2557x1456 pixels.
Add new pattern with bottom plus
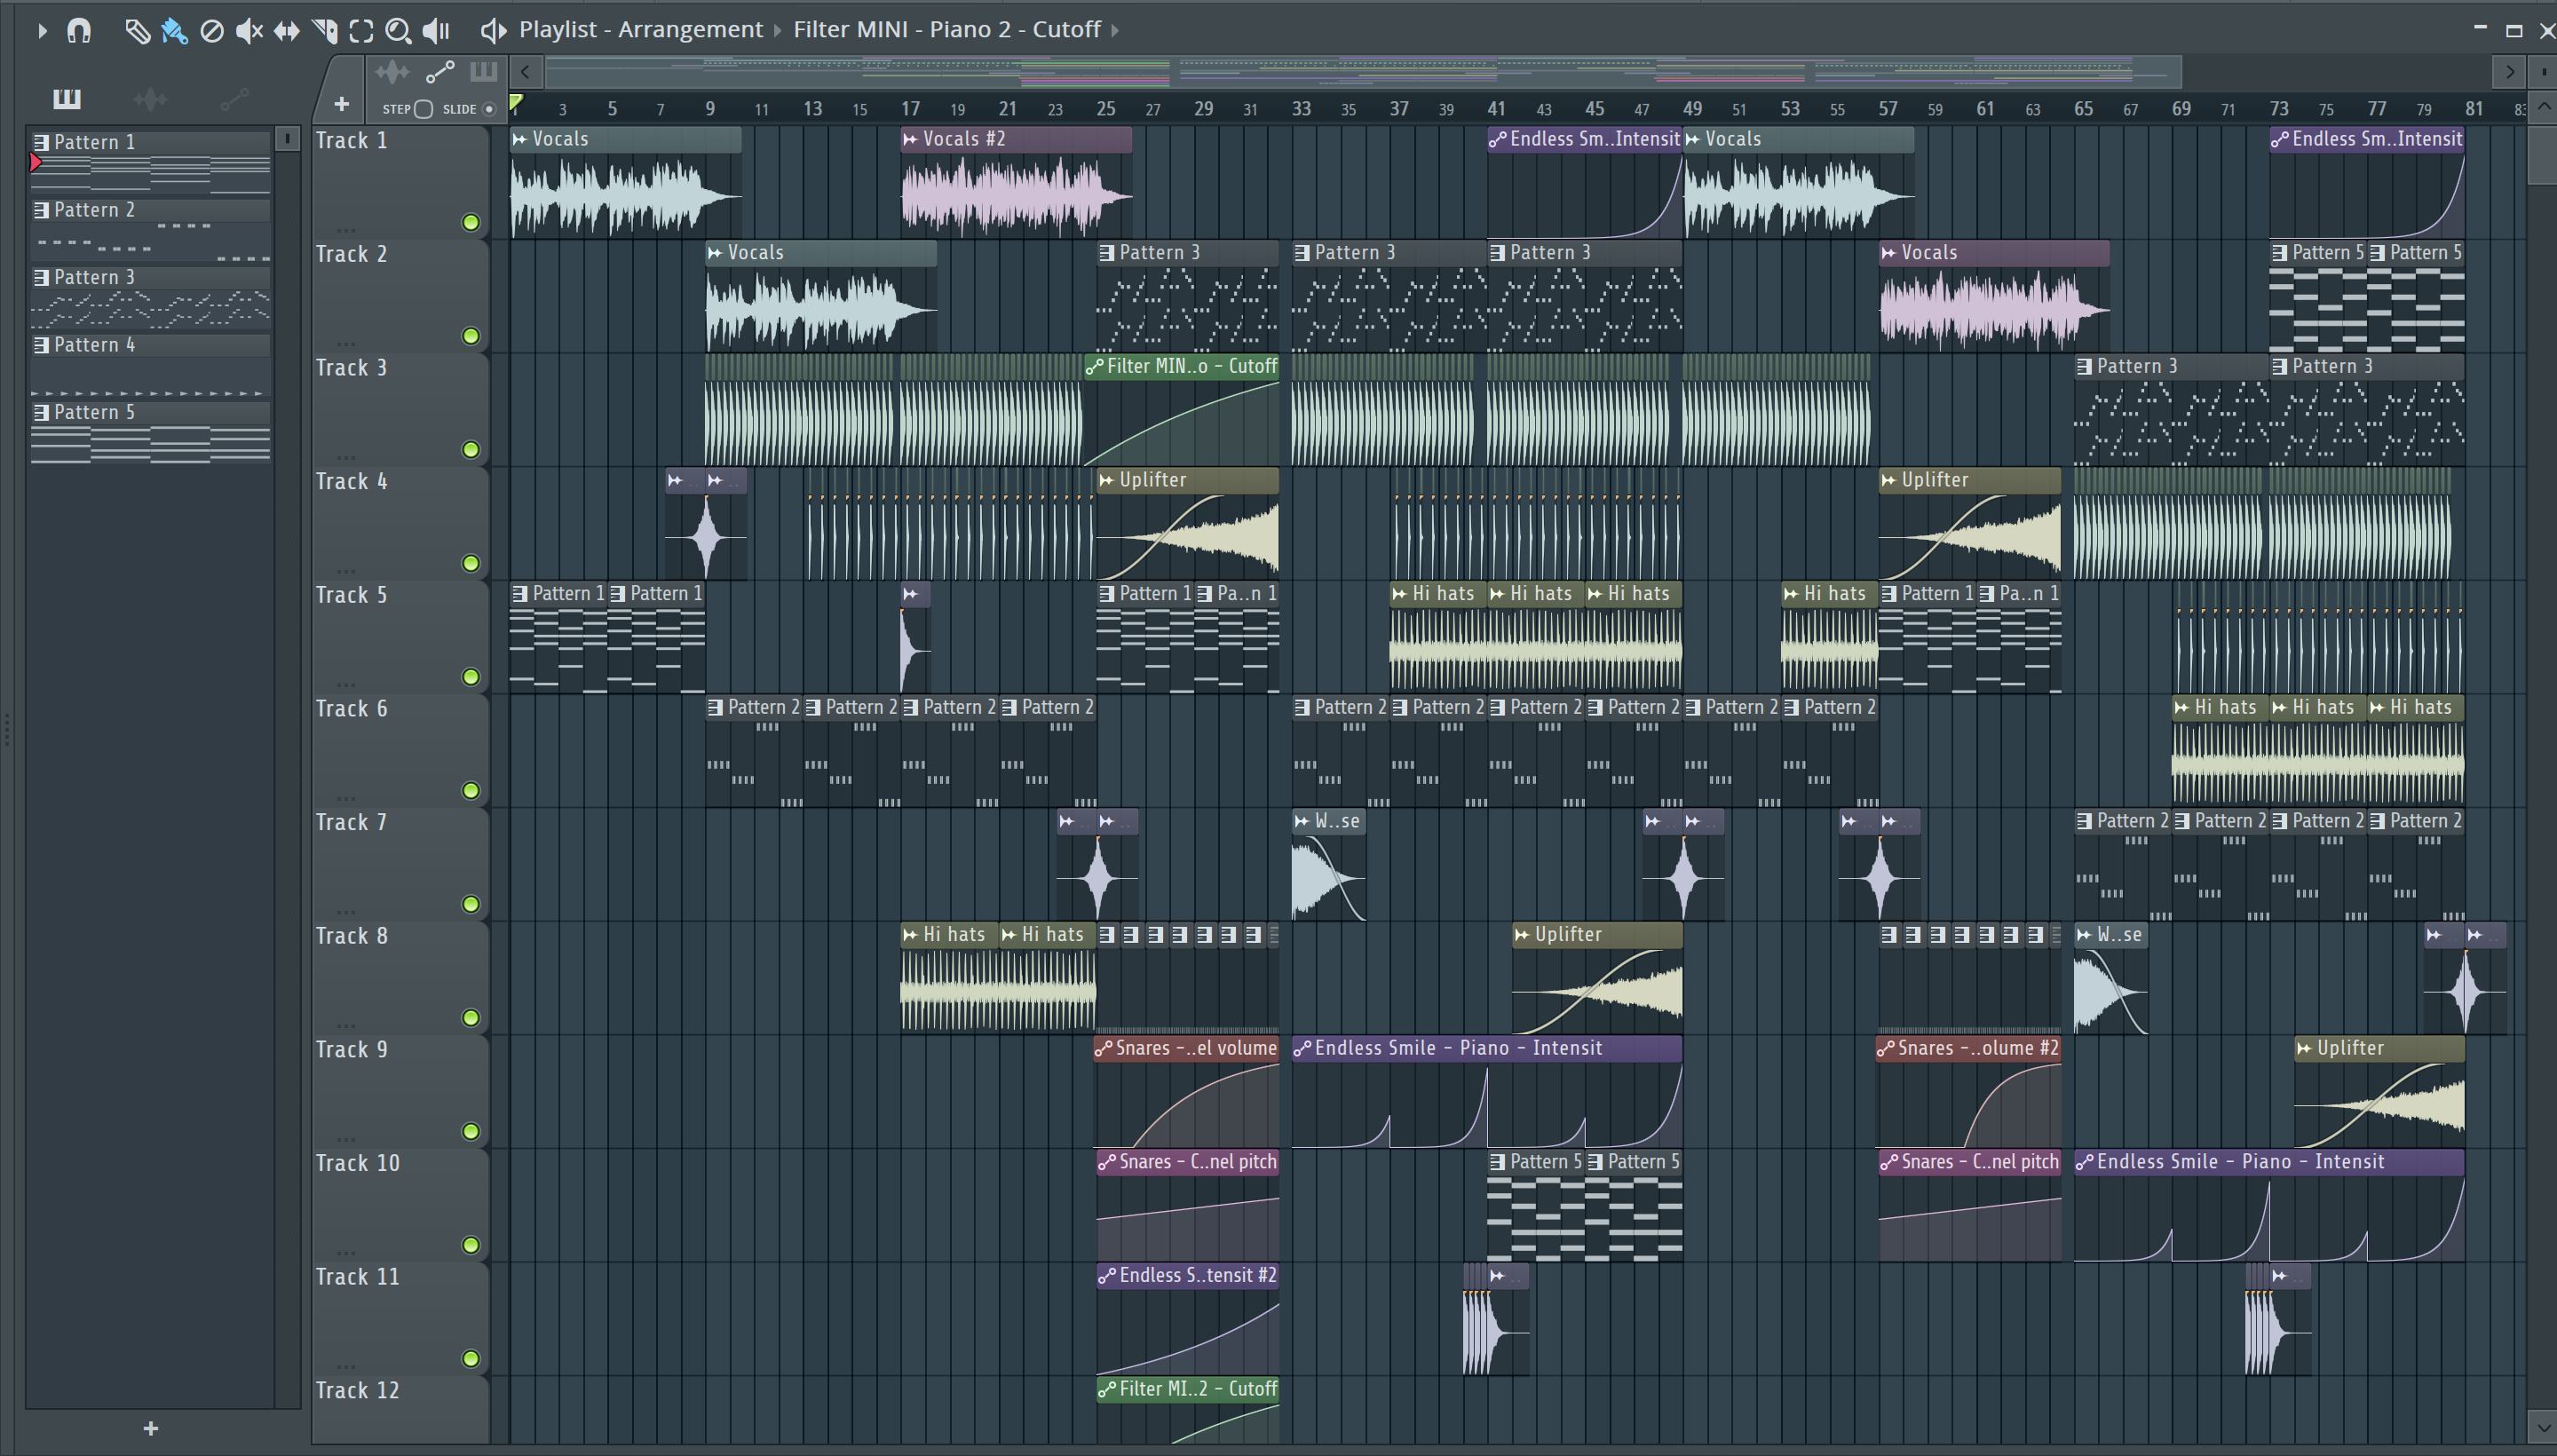click(x=151, y=1428)
